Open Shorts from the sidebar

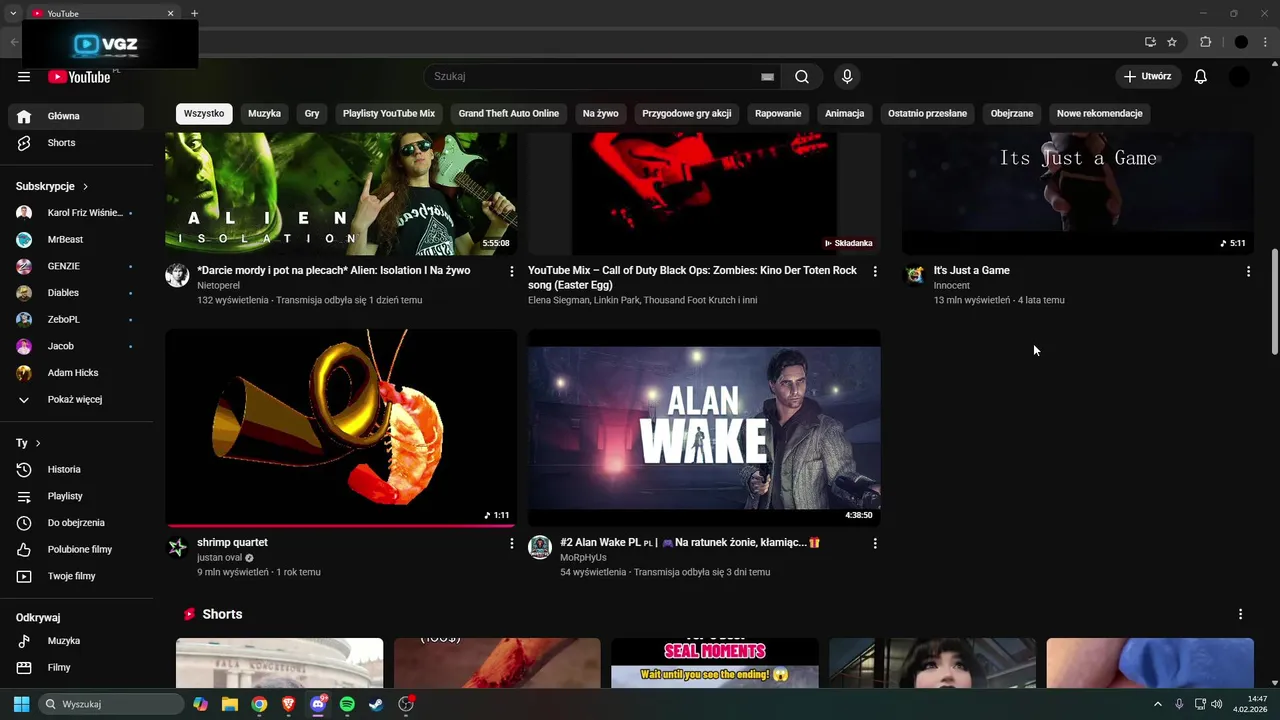click(76, 143)
